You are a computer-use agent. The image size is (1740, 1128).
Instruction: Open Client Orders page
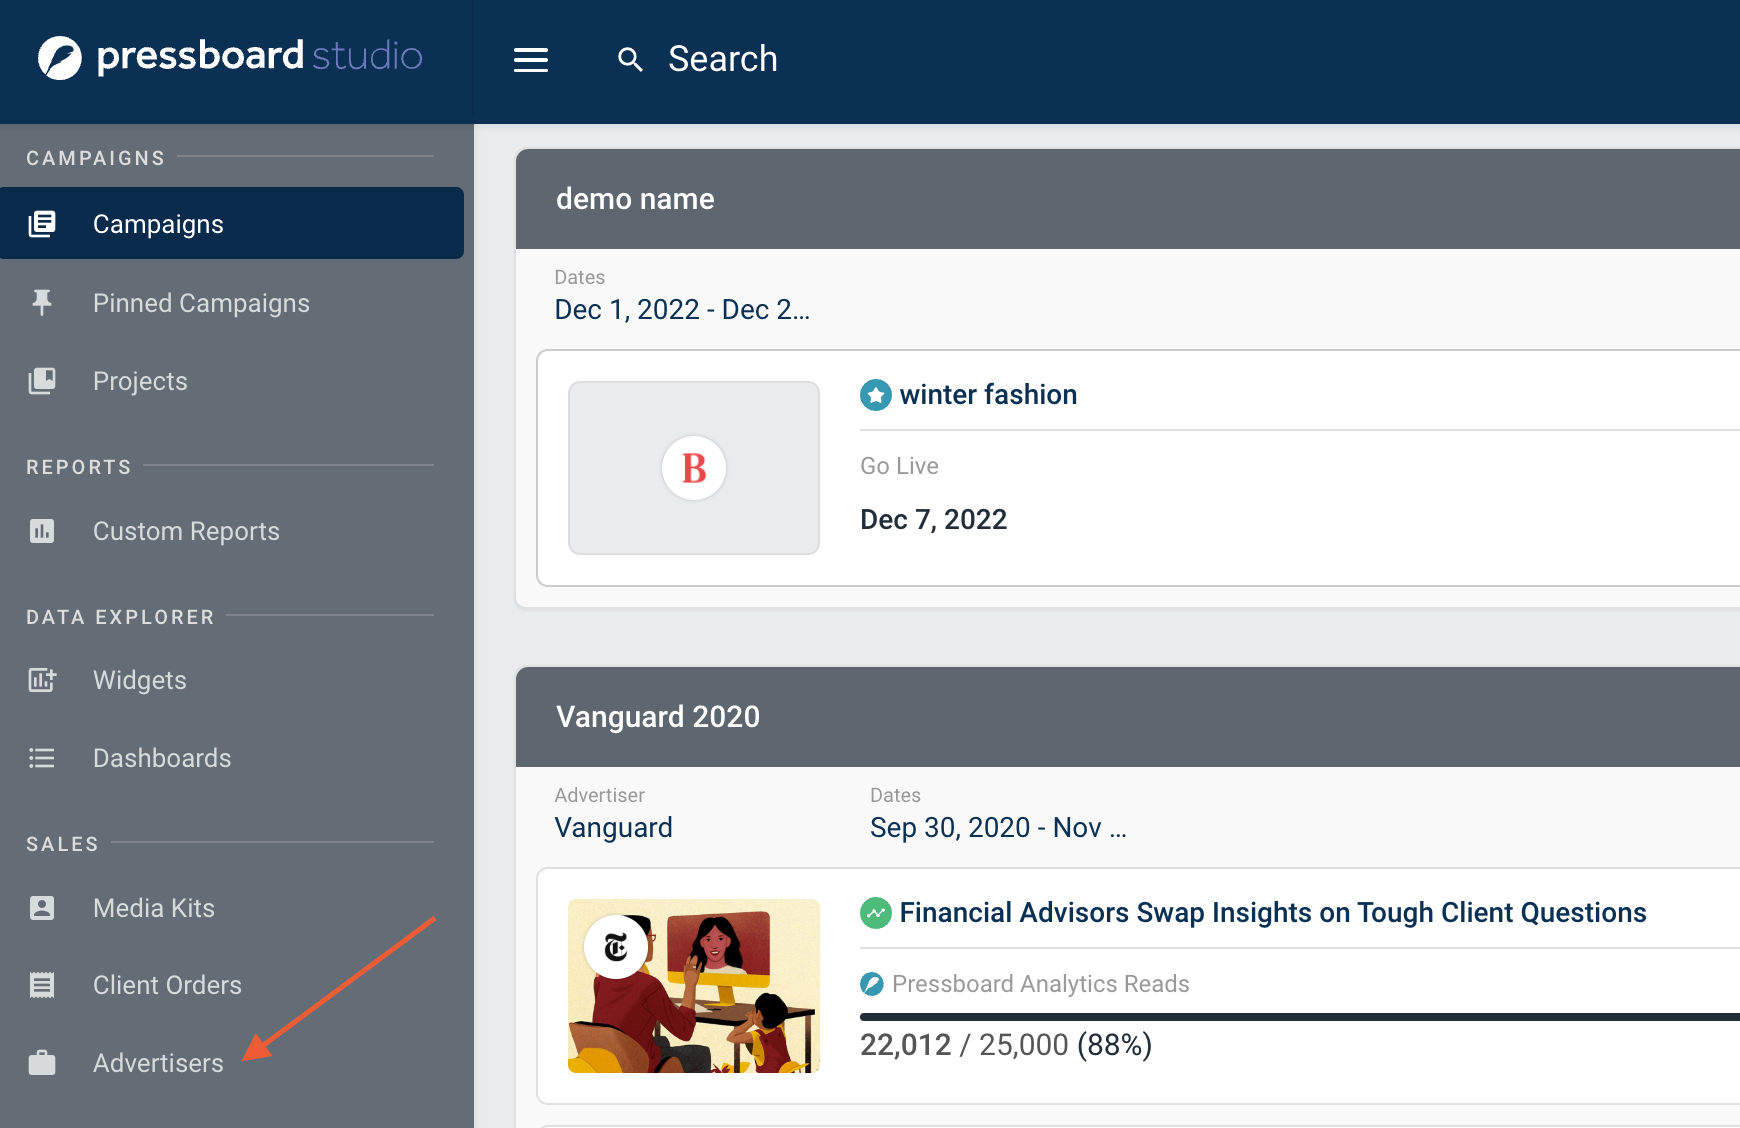[x=167, y=985]
